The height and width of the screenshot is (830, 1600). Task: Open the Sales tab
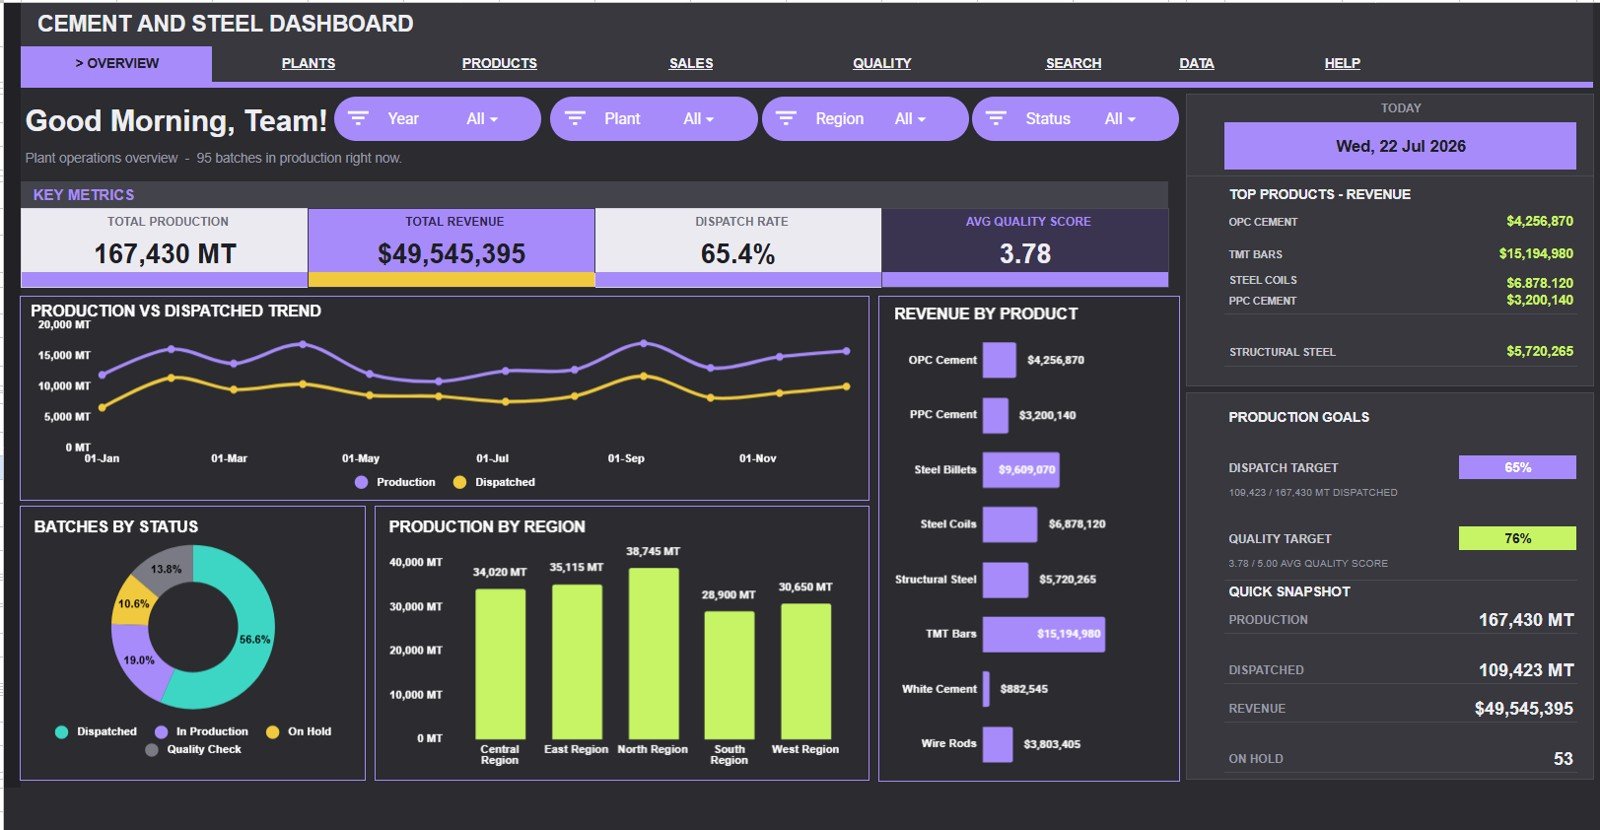coord(691,63)
